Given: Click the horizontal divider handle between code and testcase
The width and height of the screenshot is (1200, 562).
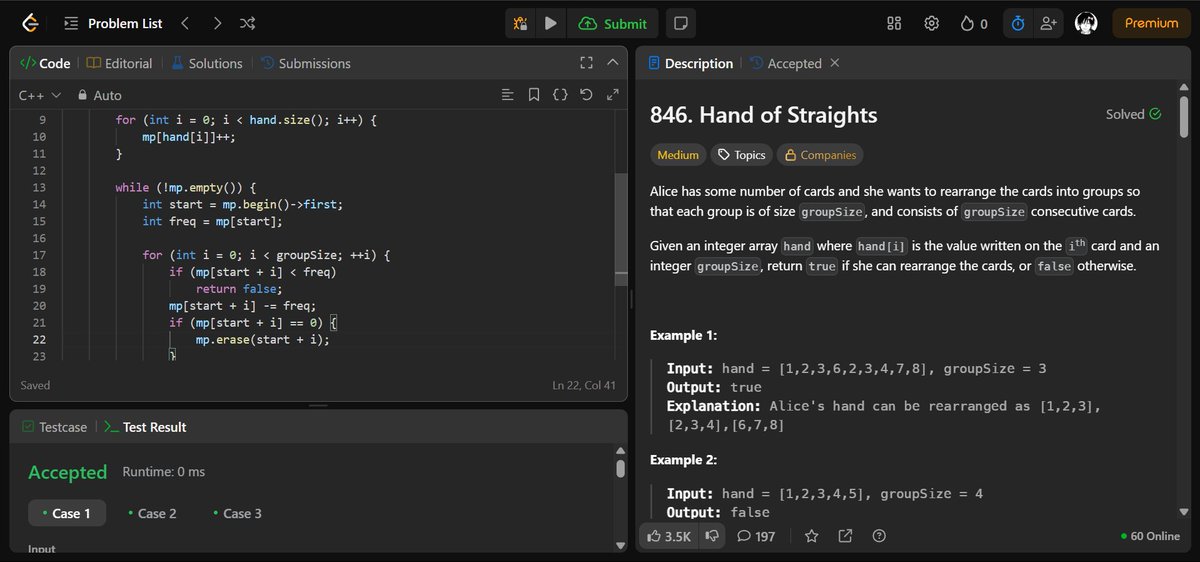Looking at the screenshot, I should click(318, 405).
